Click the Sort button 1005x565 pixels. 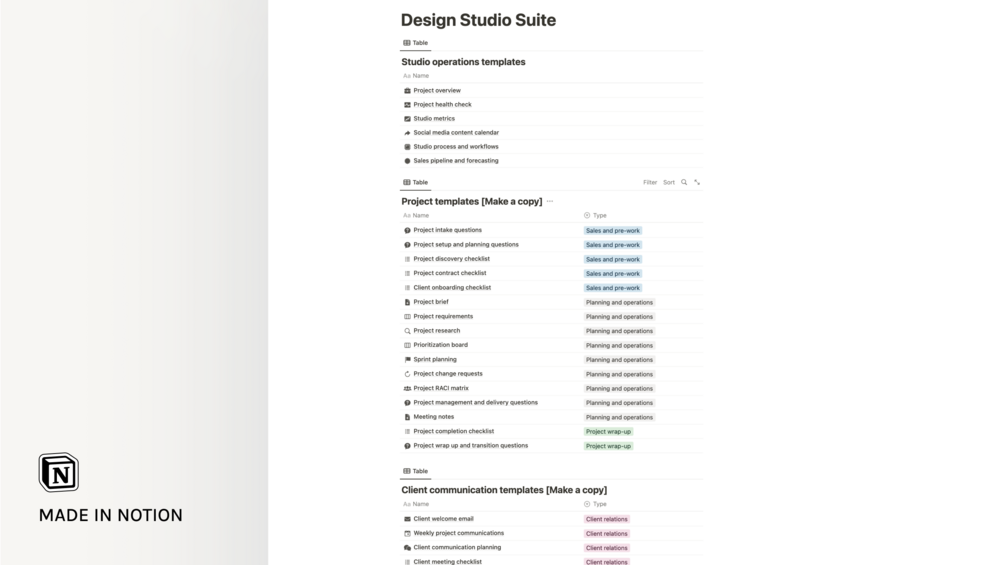[669, 182]
